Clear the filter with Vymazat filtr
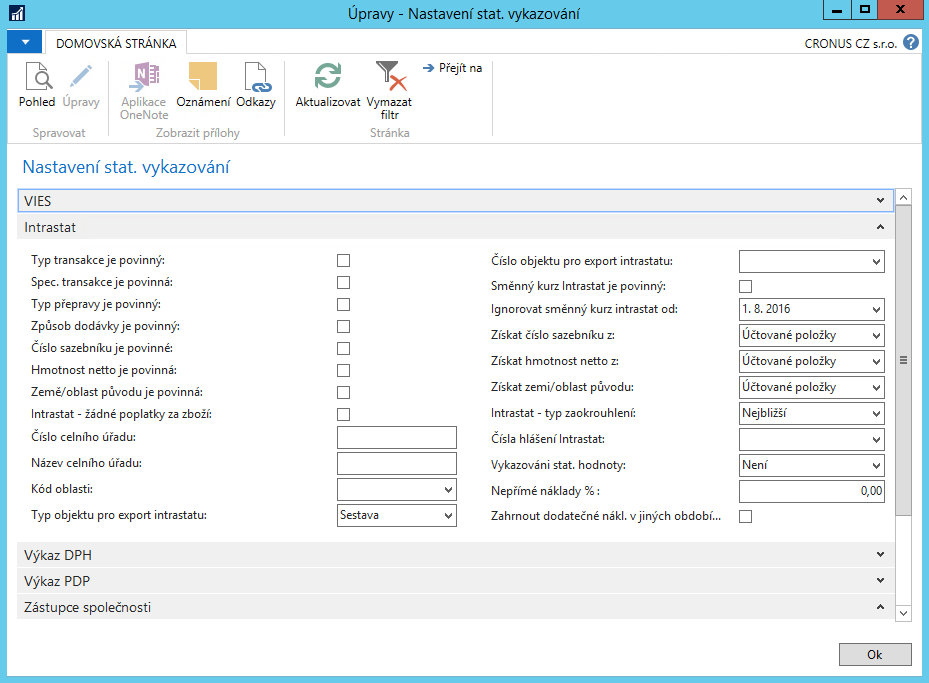 tap(389, 91)
